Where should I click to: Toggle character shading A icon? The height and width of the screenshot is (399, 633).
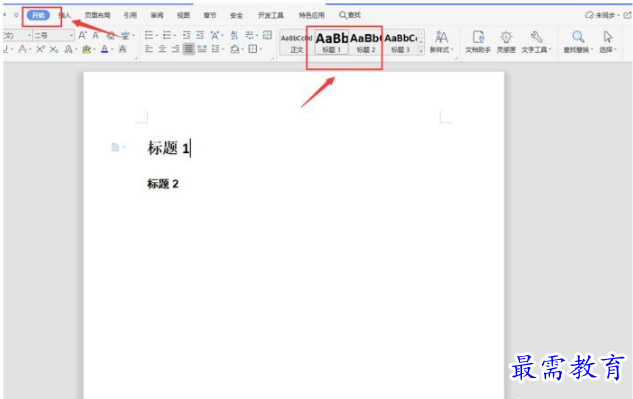coord(122,49)
